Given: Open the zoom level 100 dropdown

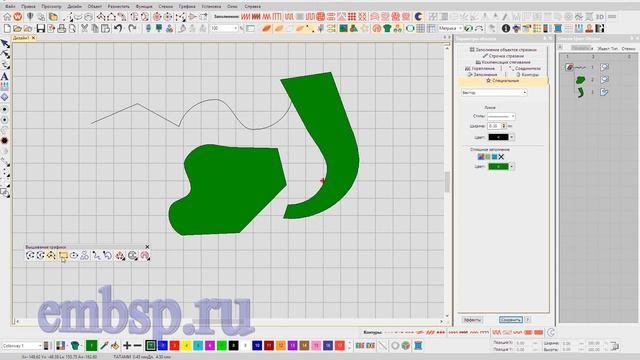Looking at the screenshot, I should pos(235,28).
